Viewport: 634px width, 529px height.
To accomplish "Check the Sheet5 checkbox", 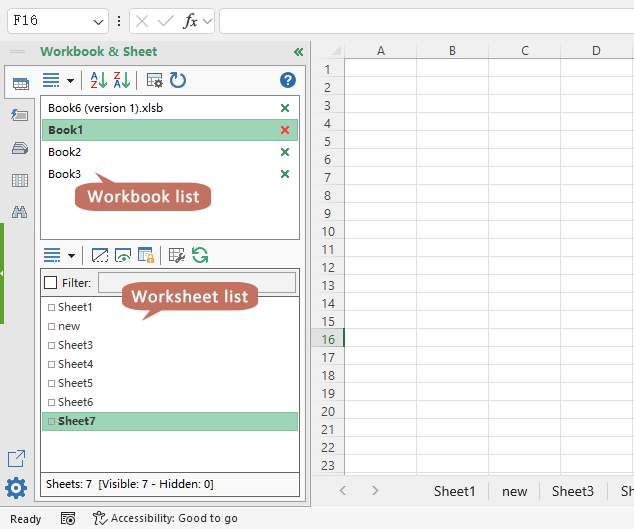I will (x=51, y=383).
